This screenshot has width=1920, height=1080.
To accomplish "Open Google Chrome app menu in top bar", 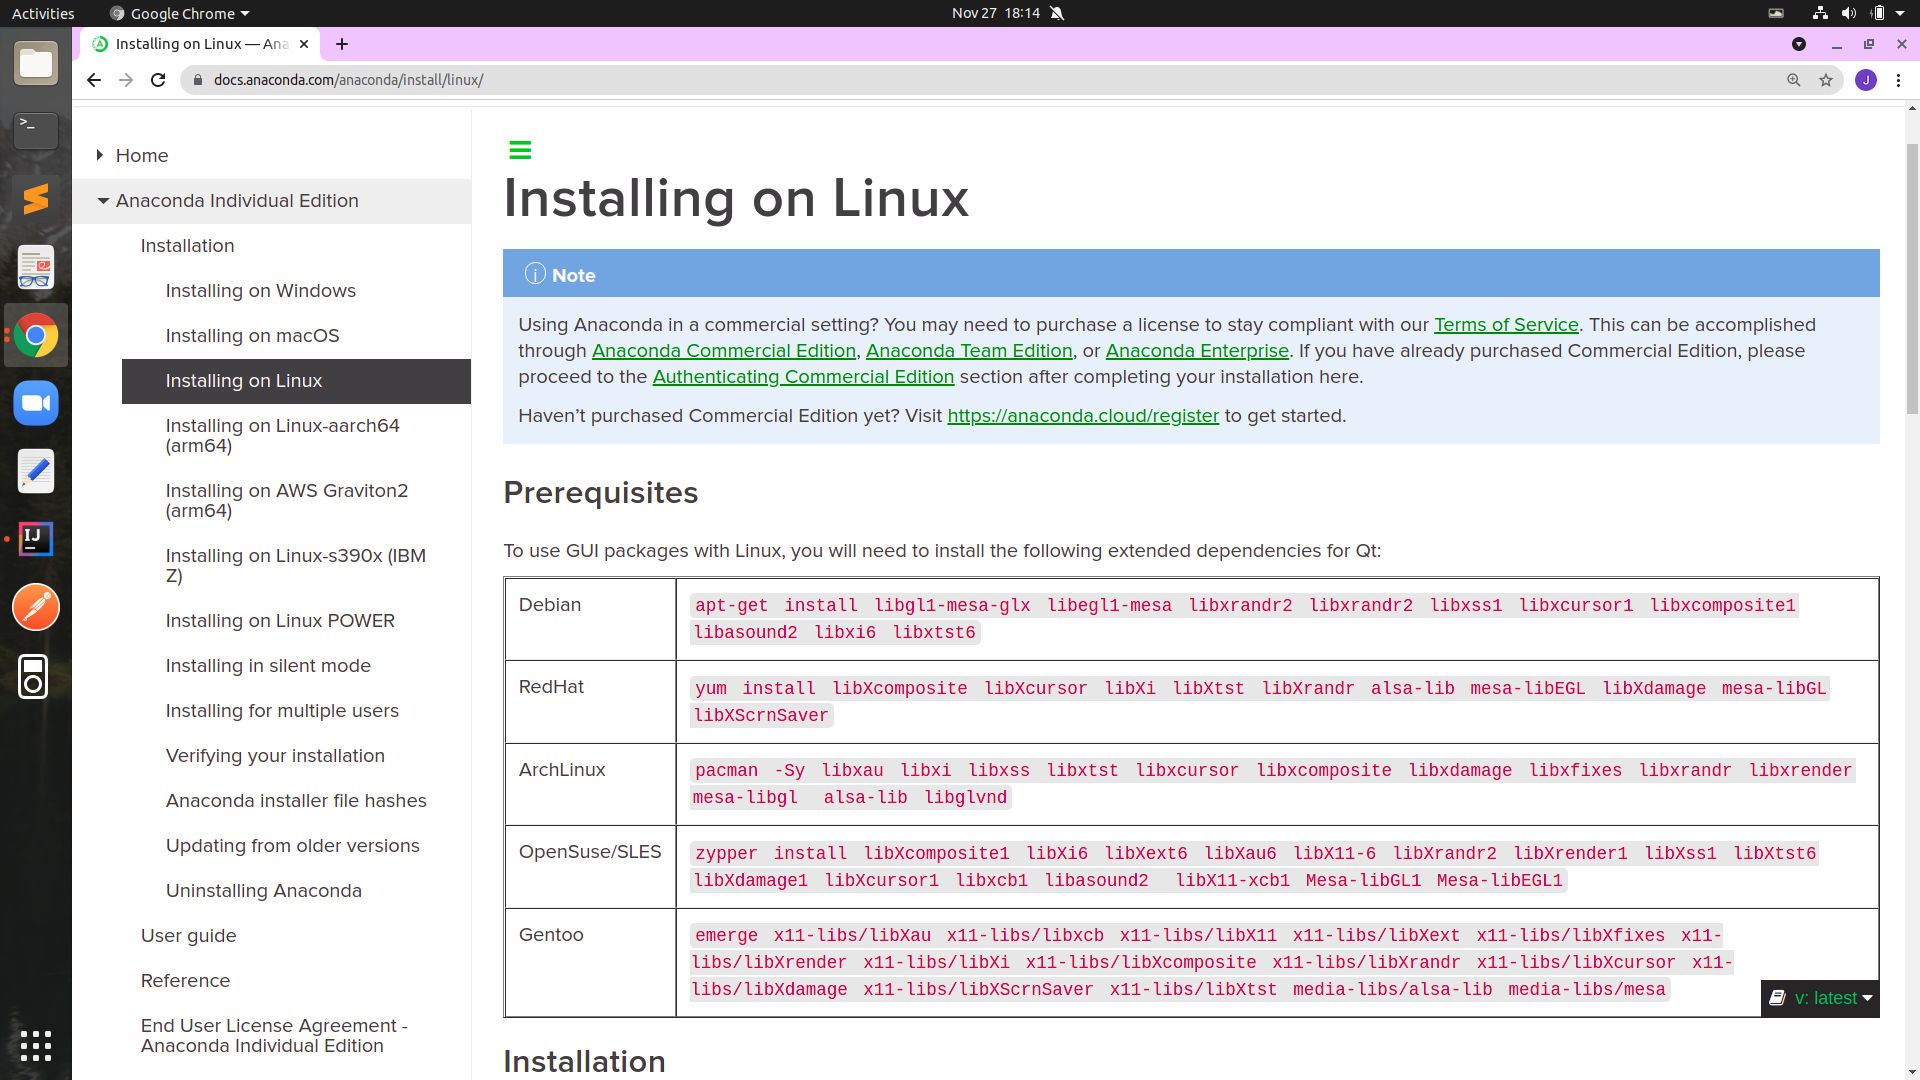I will click(180, 13).
